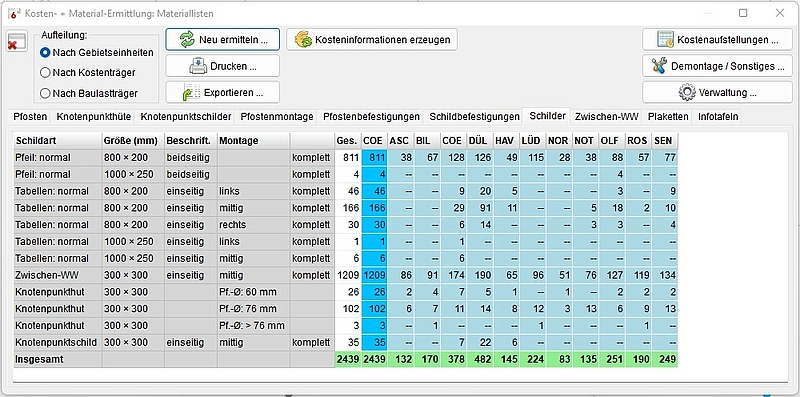Click SEN column header

(665, 141)
